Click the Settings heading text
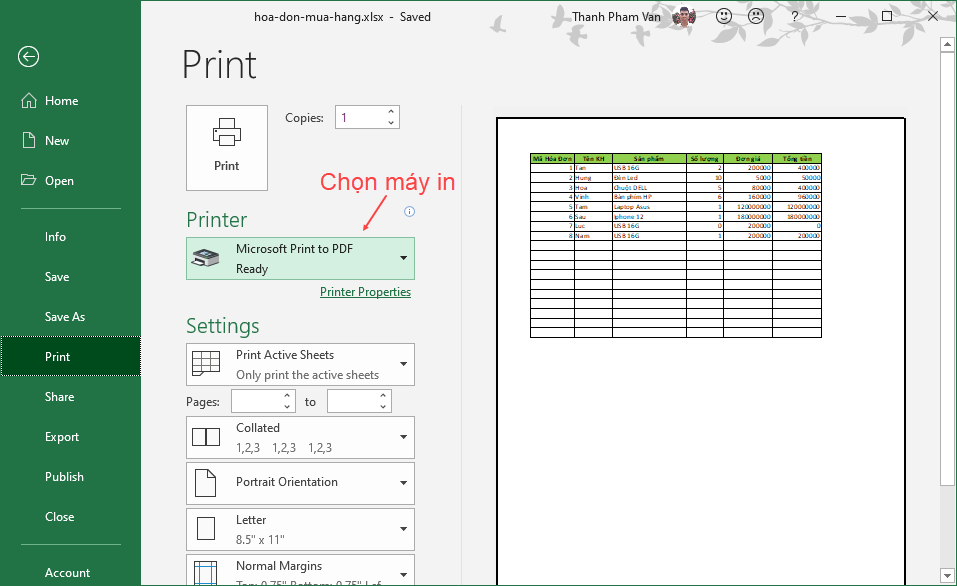The width and height of the screenshot is (957, 586). (x=223, y=326)
